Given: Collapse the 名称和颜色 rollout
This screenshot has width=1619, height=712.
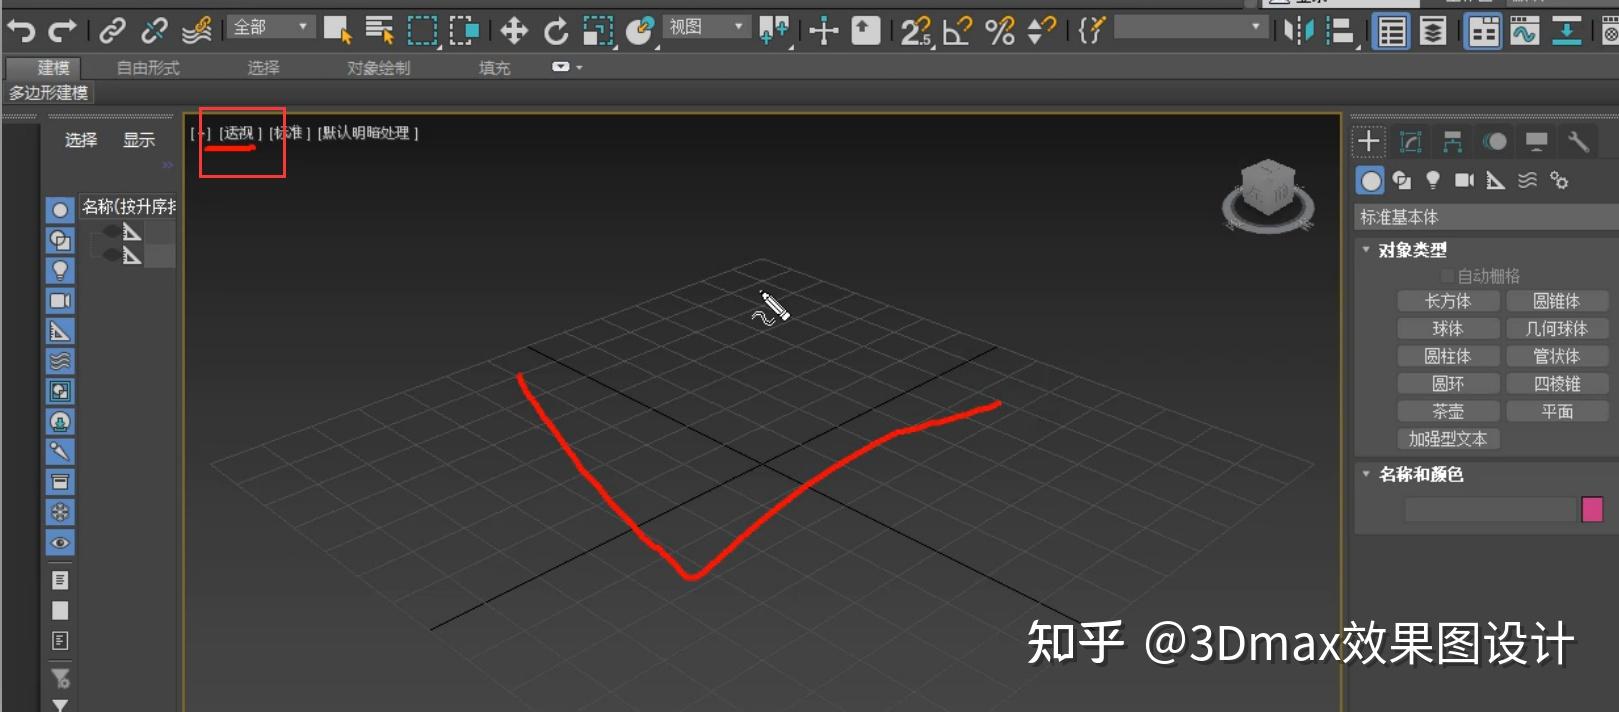Looking at the screenshot, I should point(1366,474).
